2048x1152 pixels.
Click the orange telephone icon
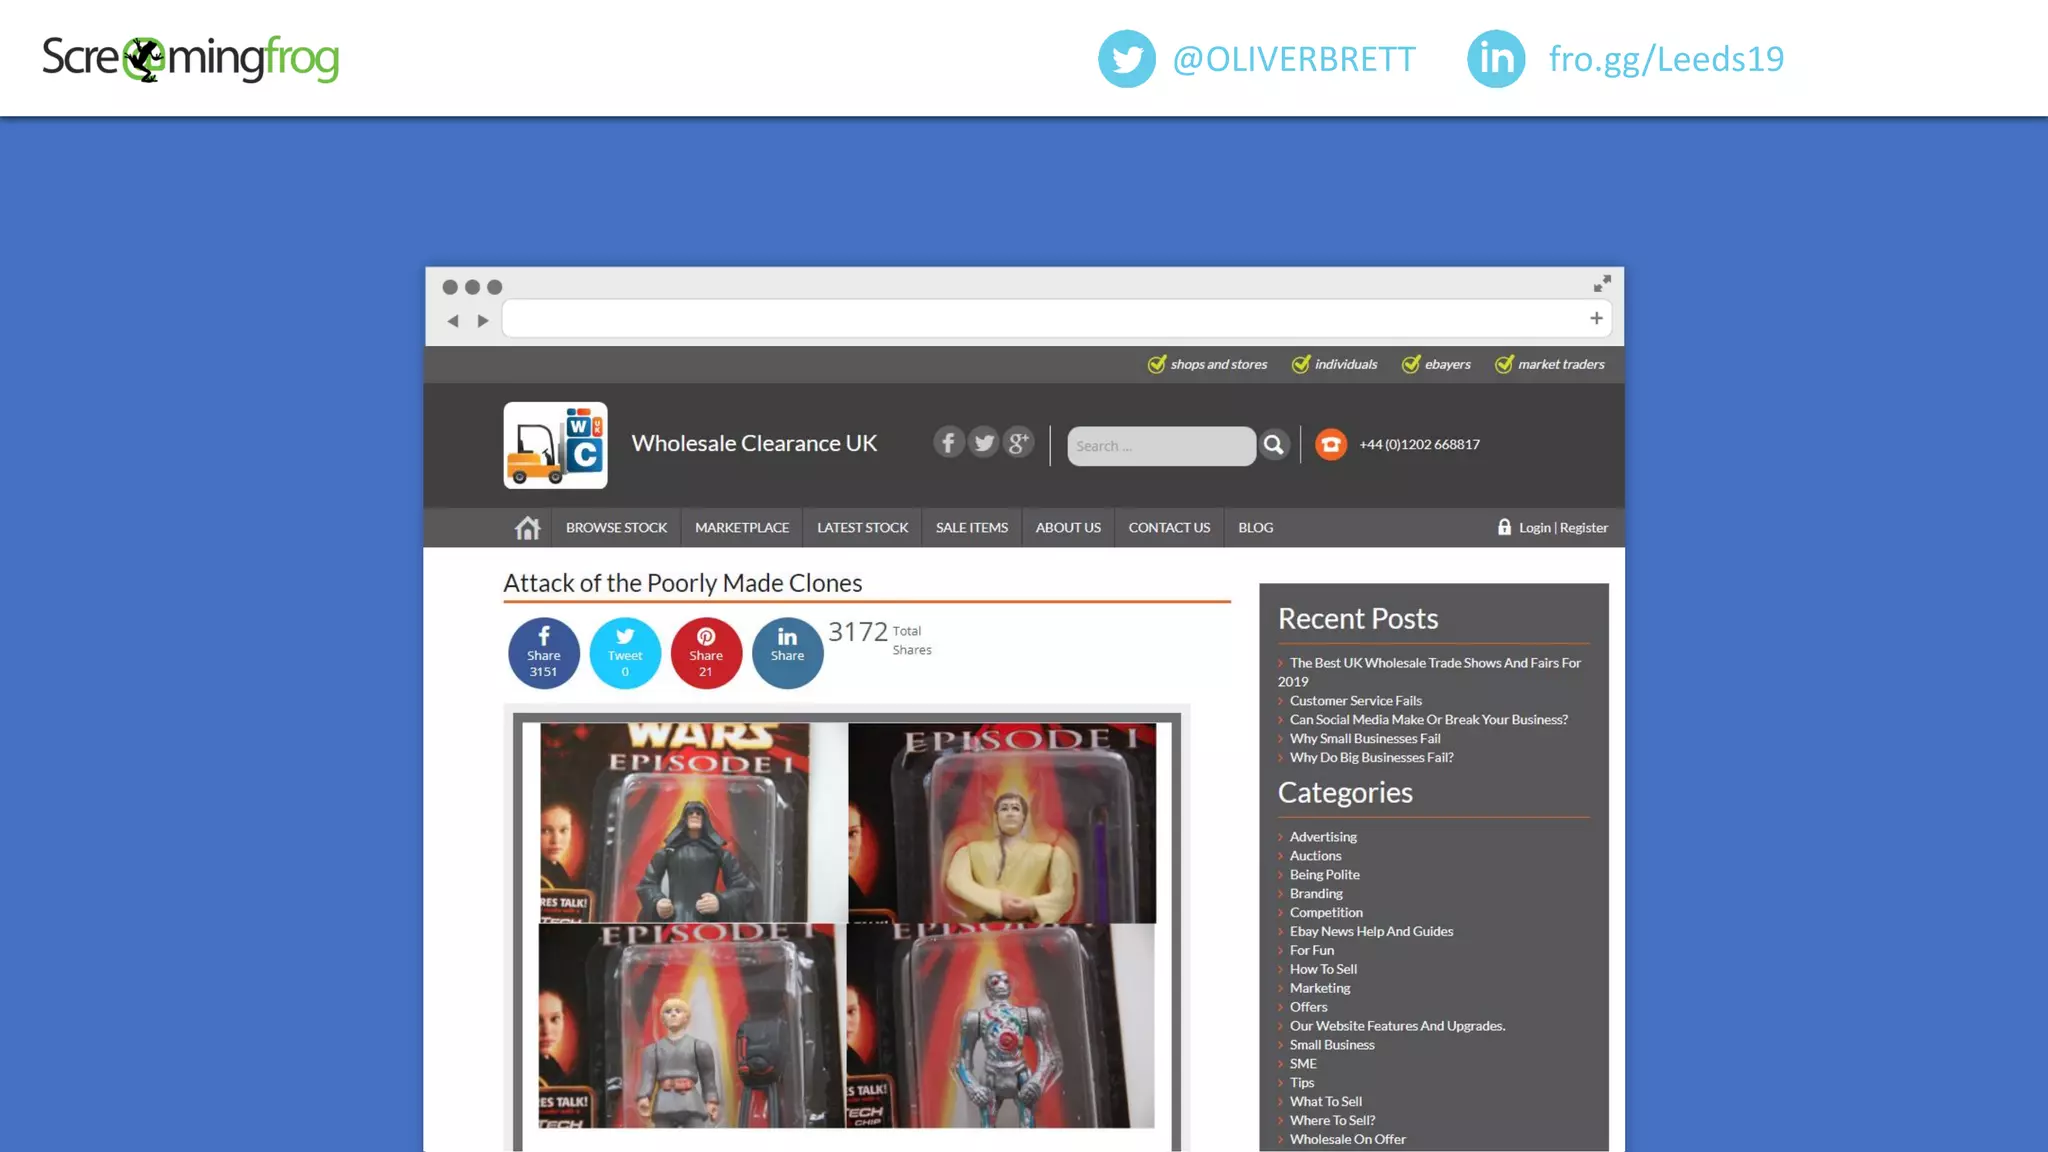(x=1330, y=444)
